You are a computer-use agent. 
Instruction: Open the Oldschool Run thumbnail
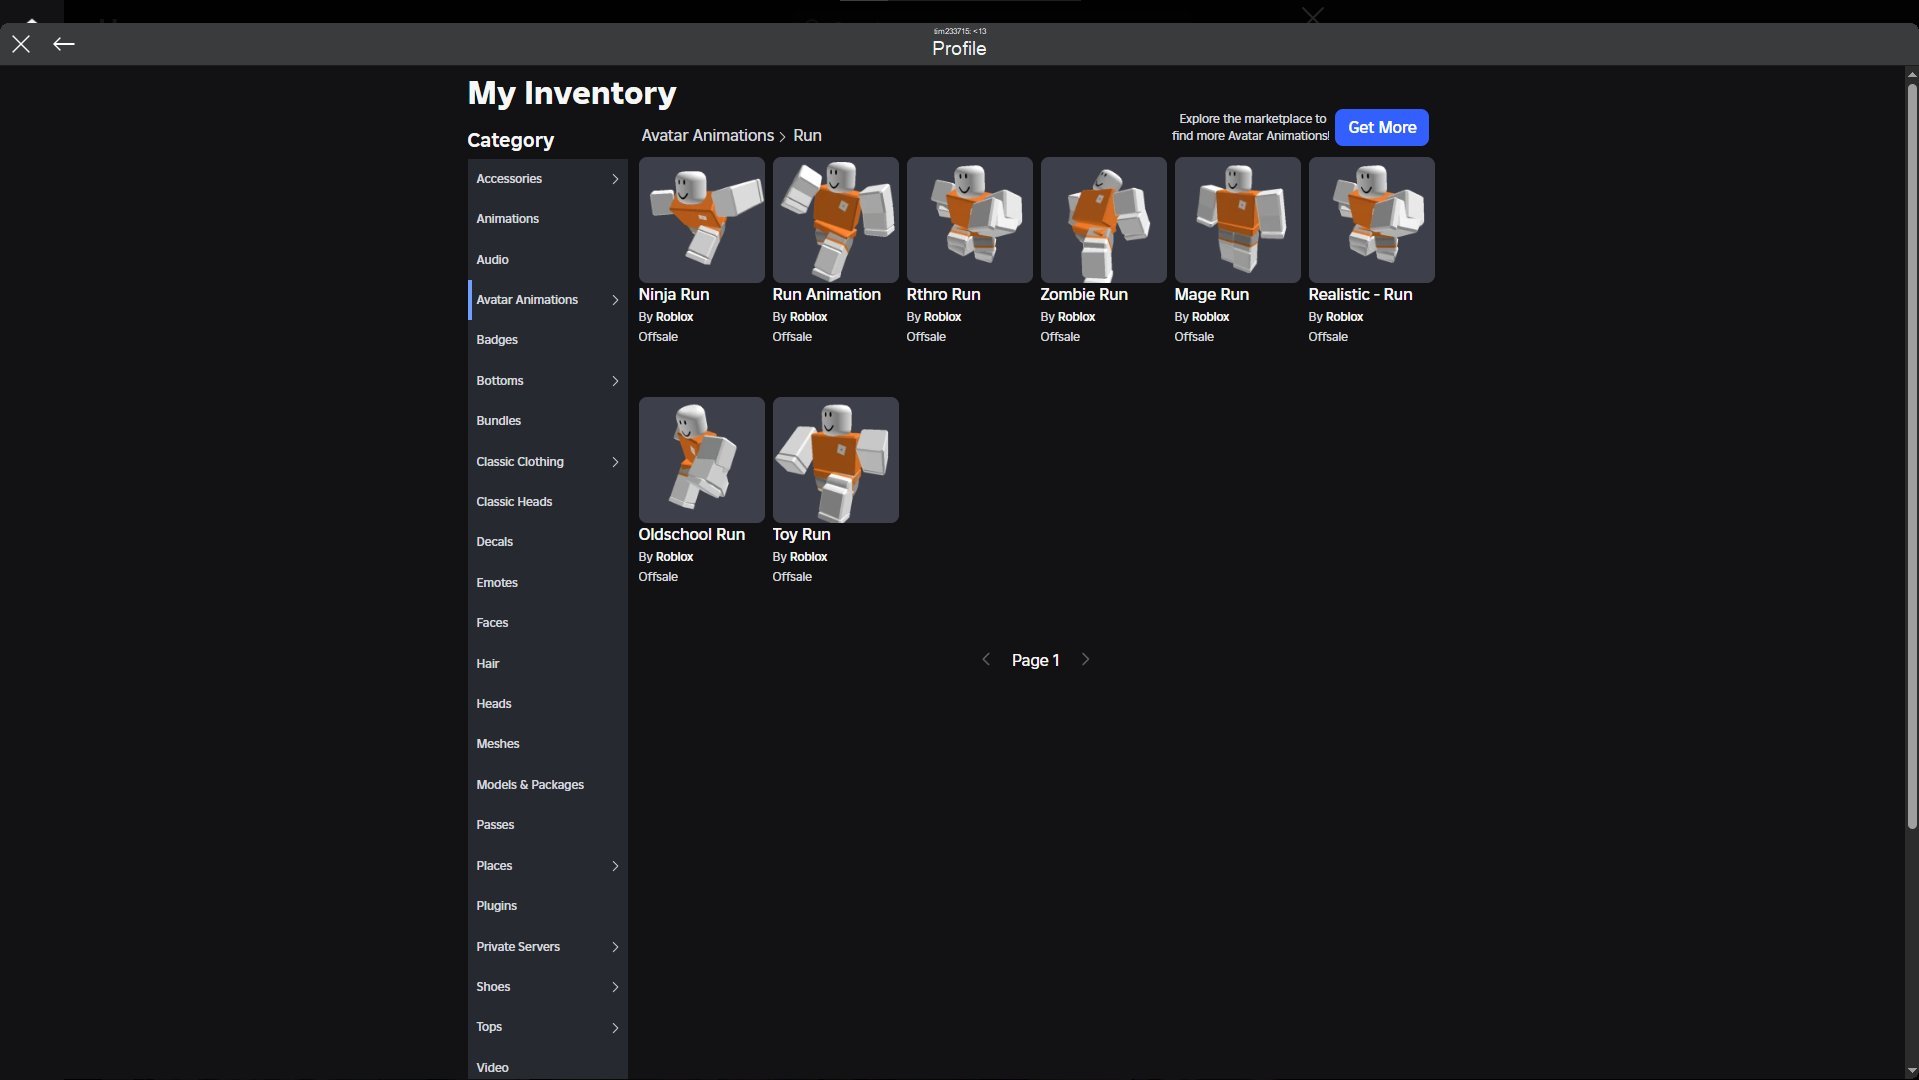click(x=701, y=460)
